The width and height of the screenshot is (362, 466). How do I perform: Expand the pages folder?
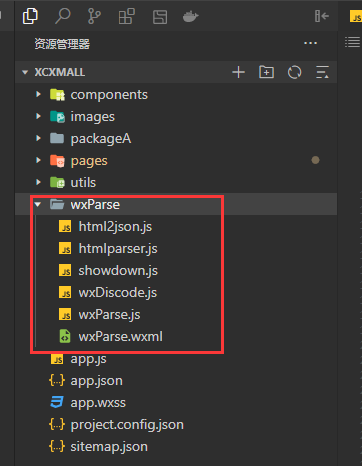pyautogui.click(x=38, y=160)
